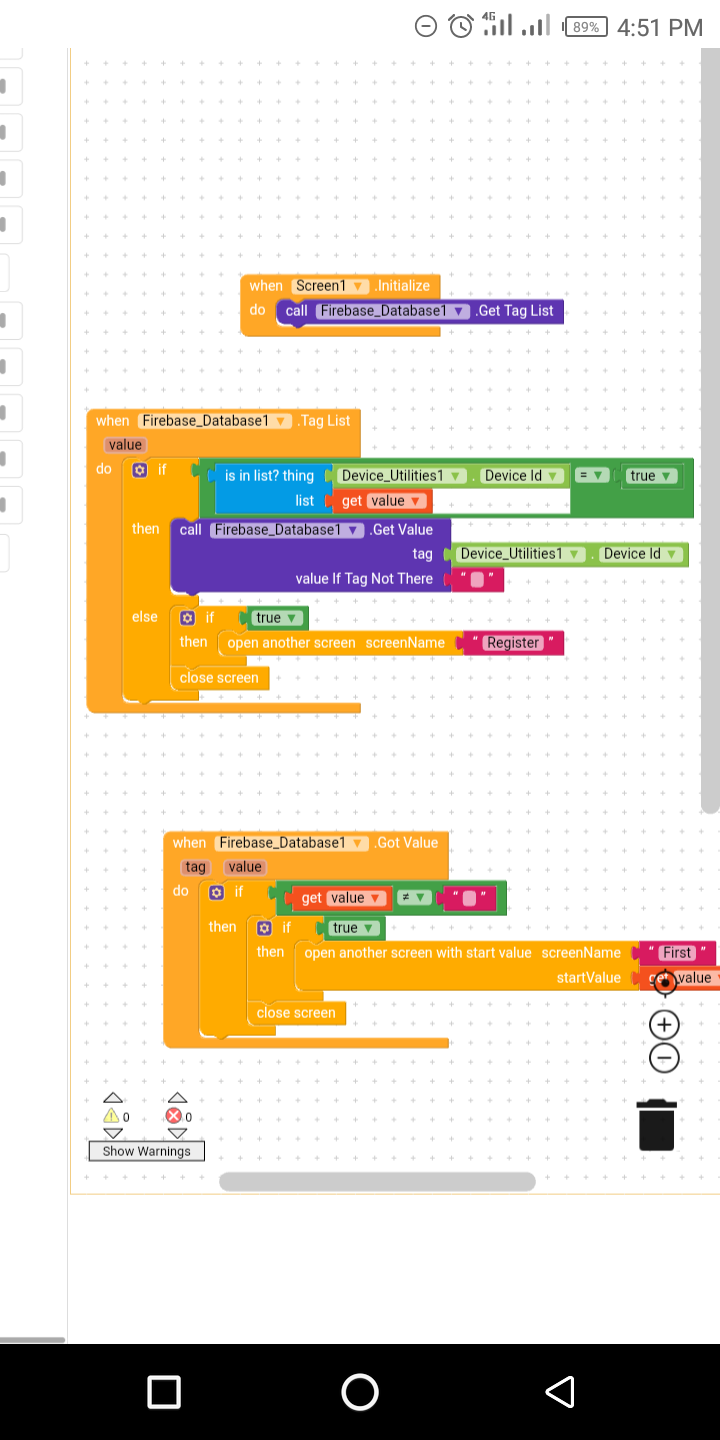Tap the Android home button
This screenshot has height=1440, width=720.
click(x=360, y=1392)
